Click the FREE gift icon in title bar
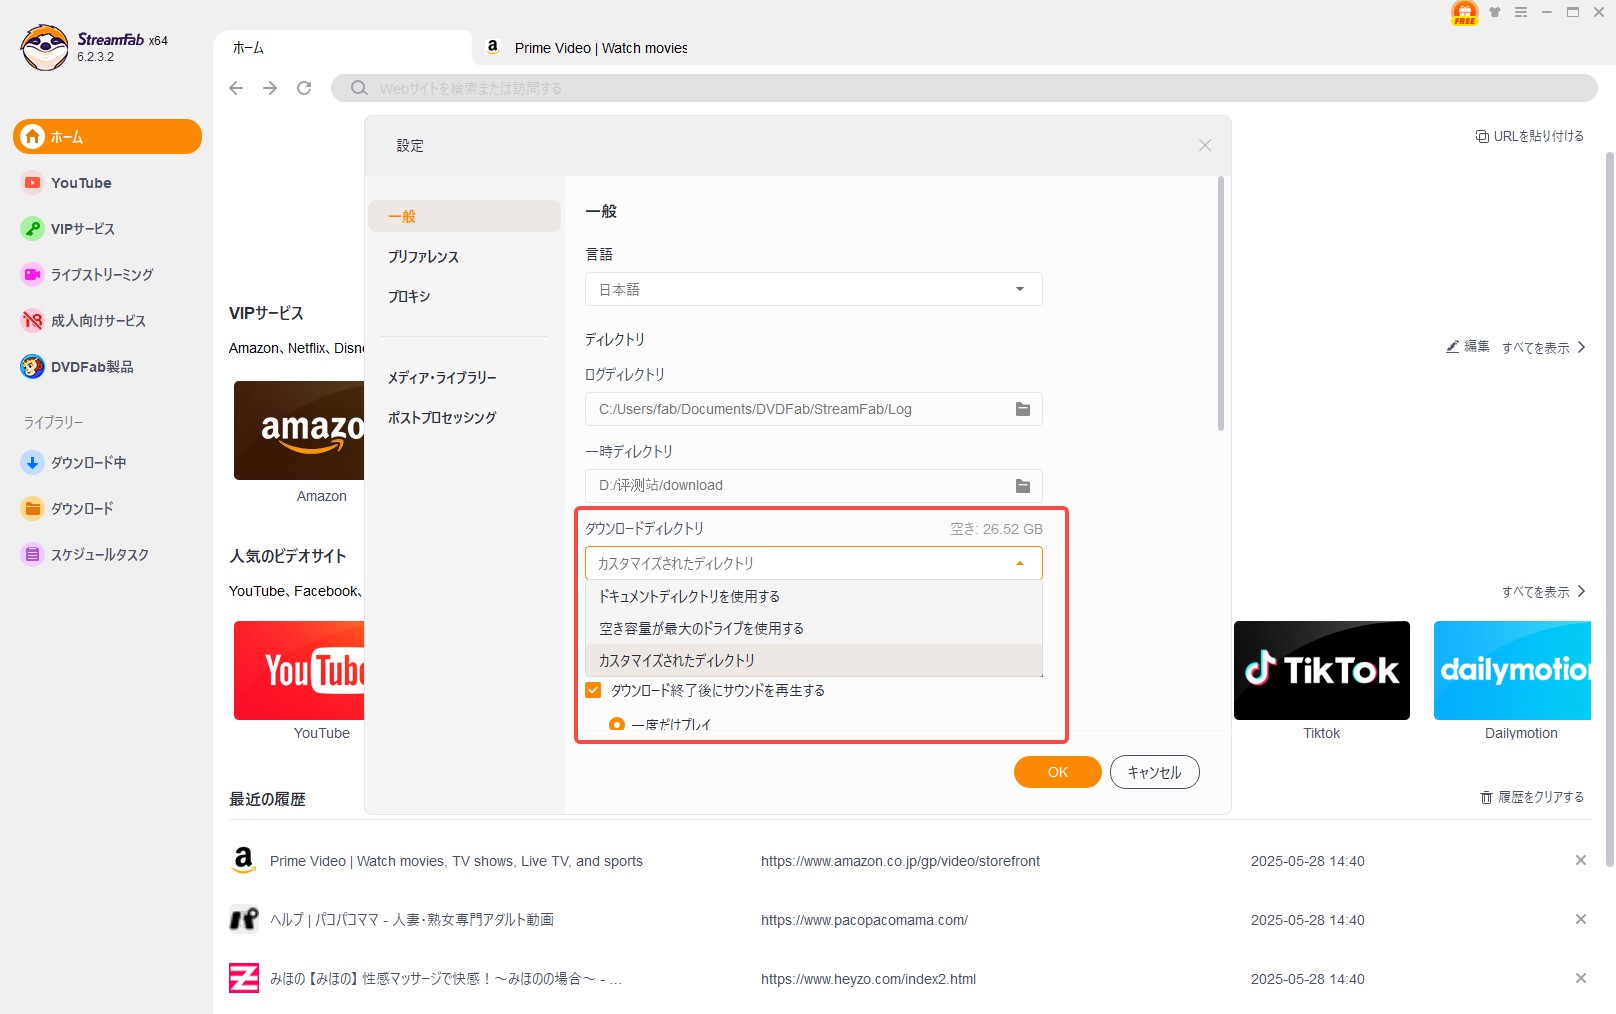Viewport: 1616px width, 1014px height. [x=1465, y=13]
